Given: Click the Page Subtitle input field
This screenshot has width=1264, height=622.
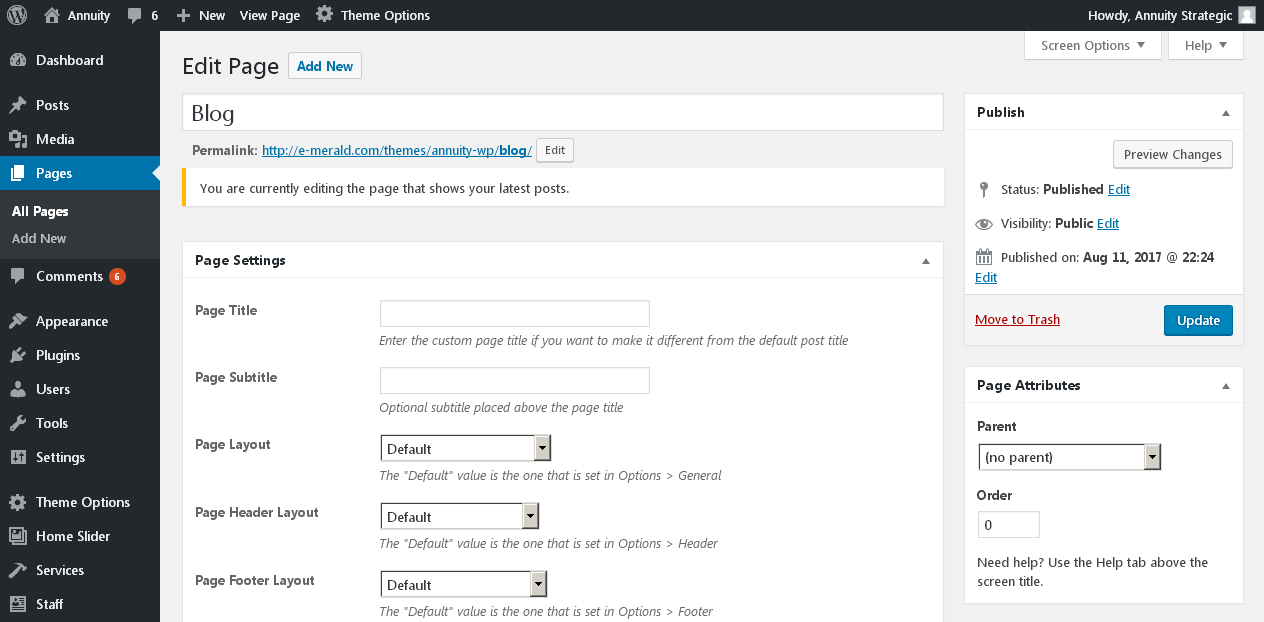Looking at the screenshot, I should pos(515,380).
